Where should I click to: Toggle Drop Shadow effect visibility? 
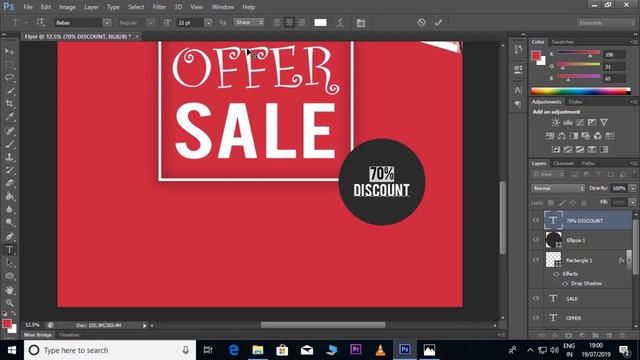tap(565, 283)
